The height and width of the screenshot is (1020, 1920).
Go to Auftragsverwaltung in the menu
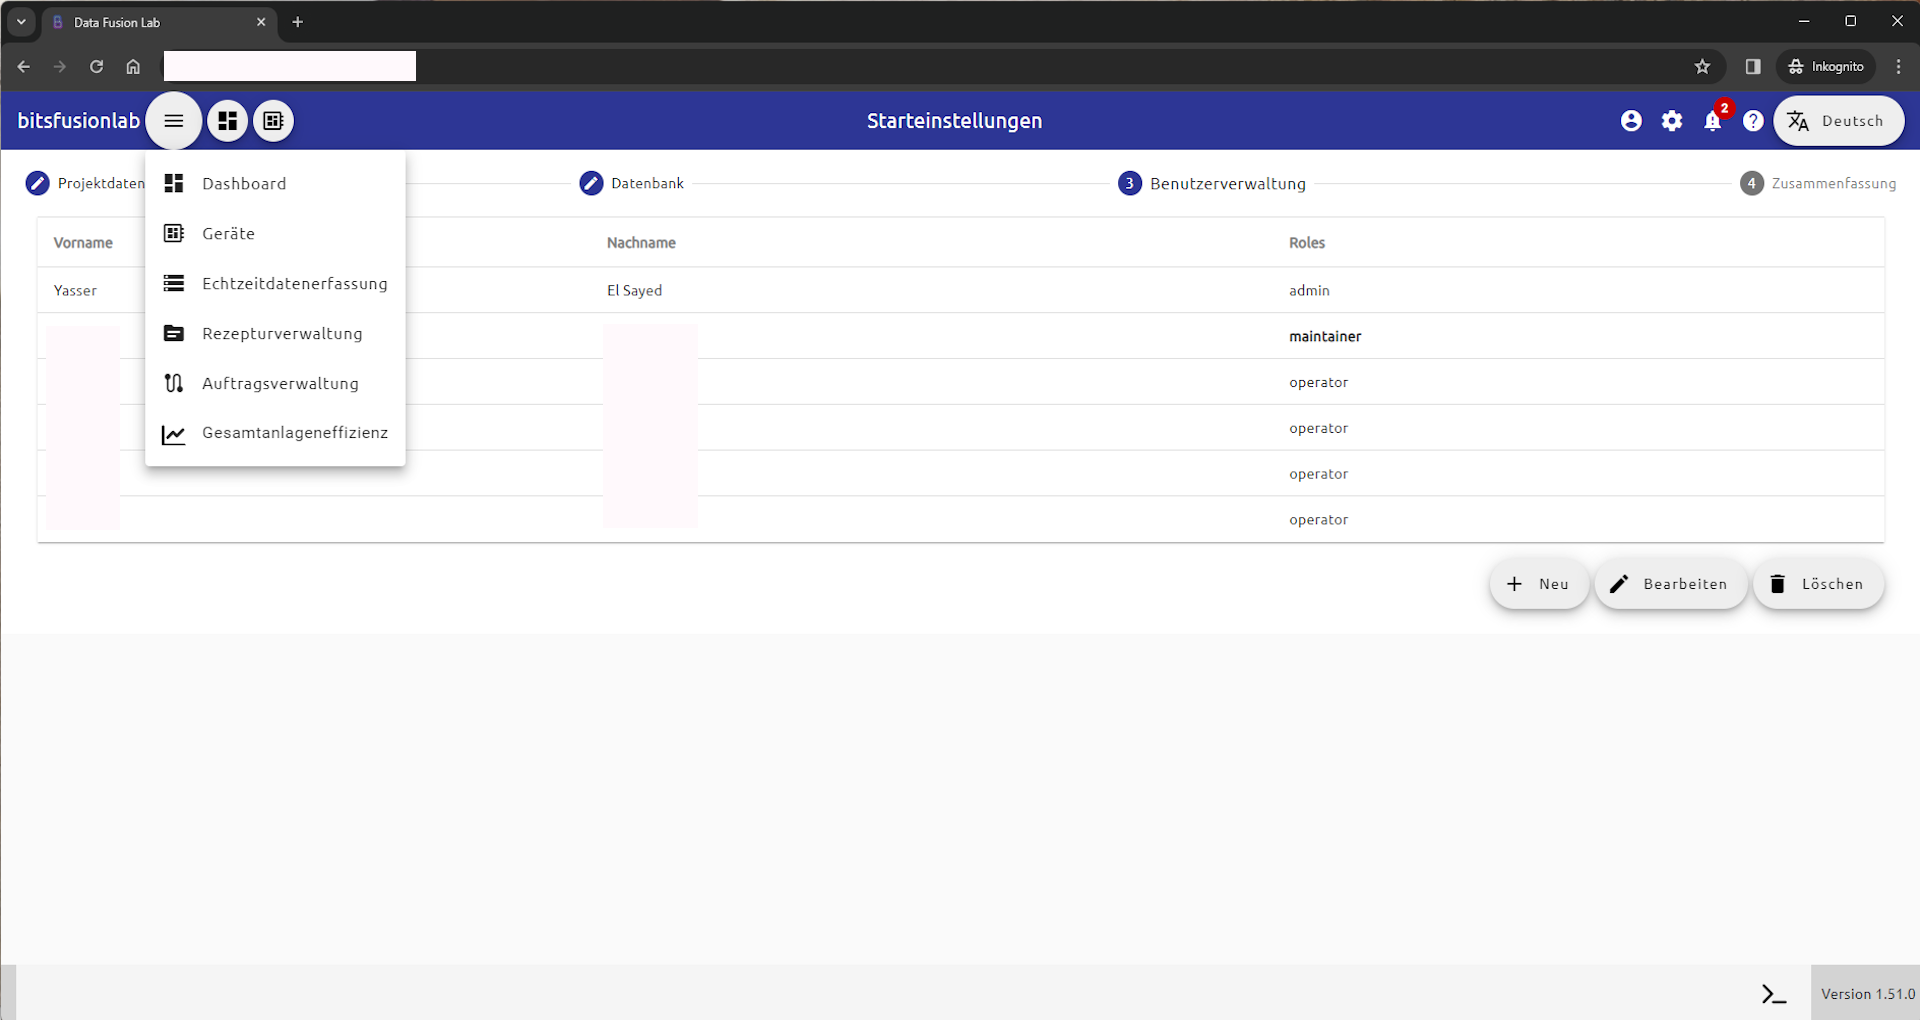point(280,384)
